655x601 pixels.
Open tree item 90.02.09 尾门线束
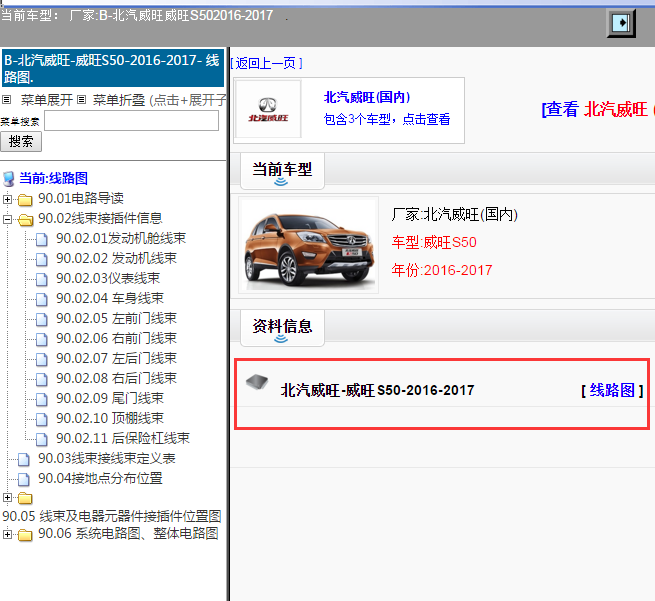(110, 398)
